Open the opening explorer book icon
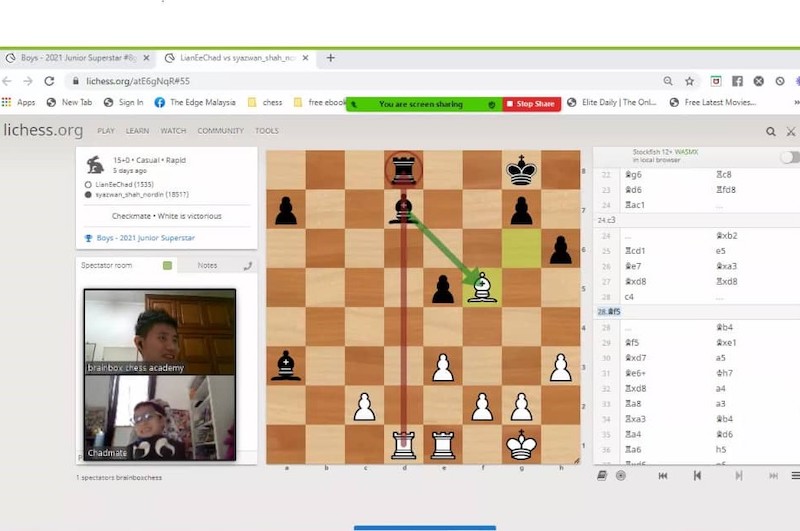800x531 pixels. [x=602, y=475]
